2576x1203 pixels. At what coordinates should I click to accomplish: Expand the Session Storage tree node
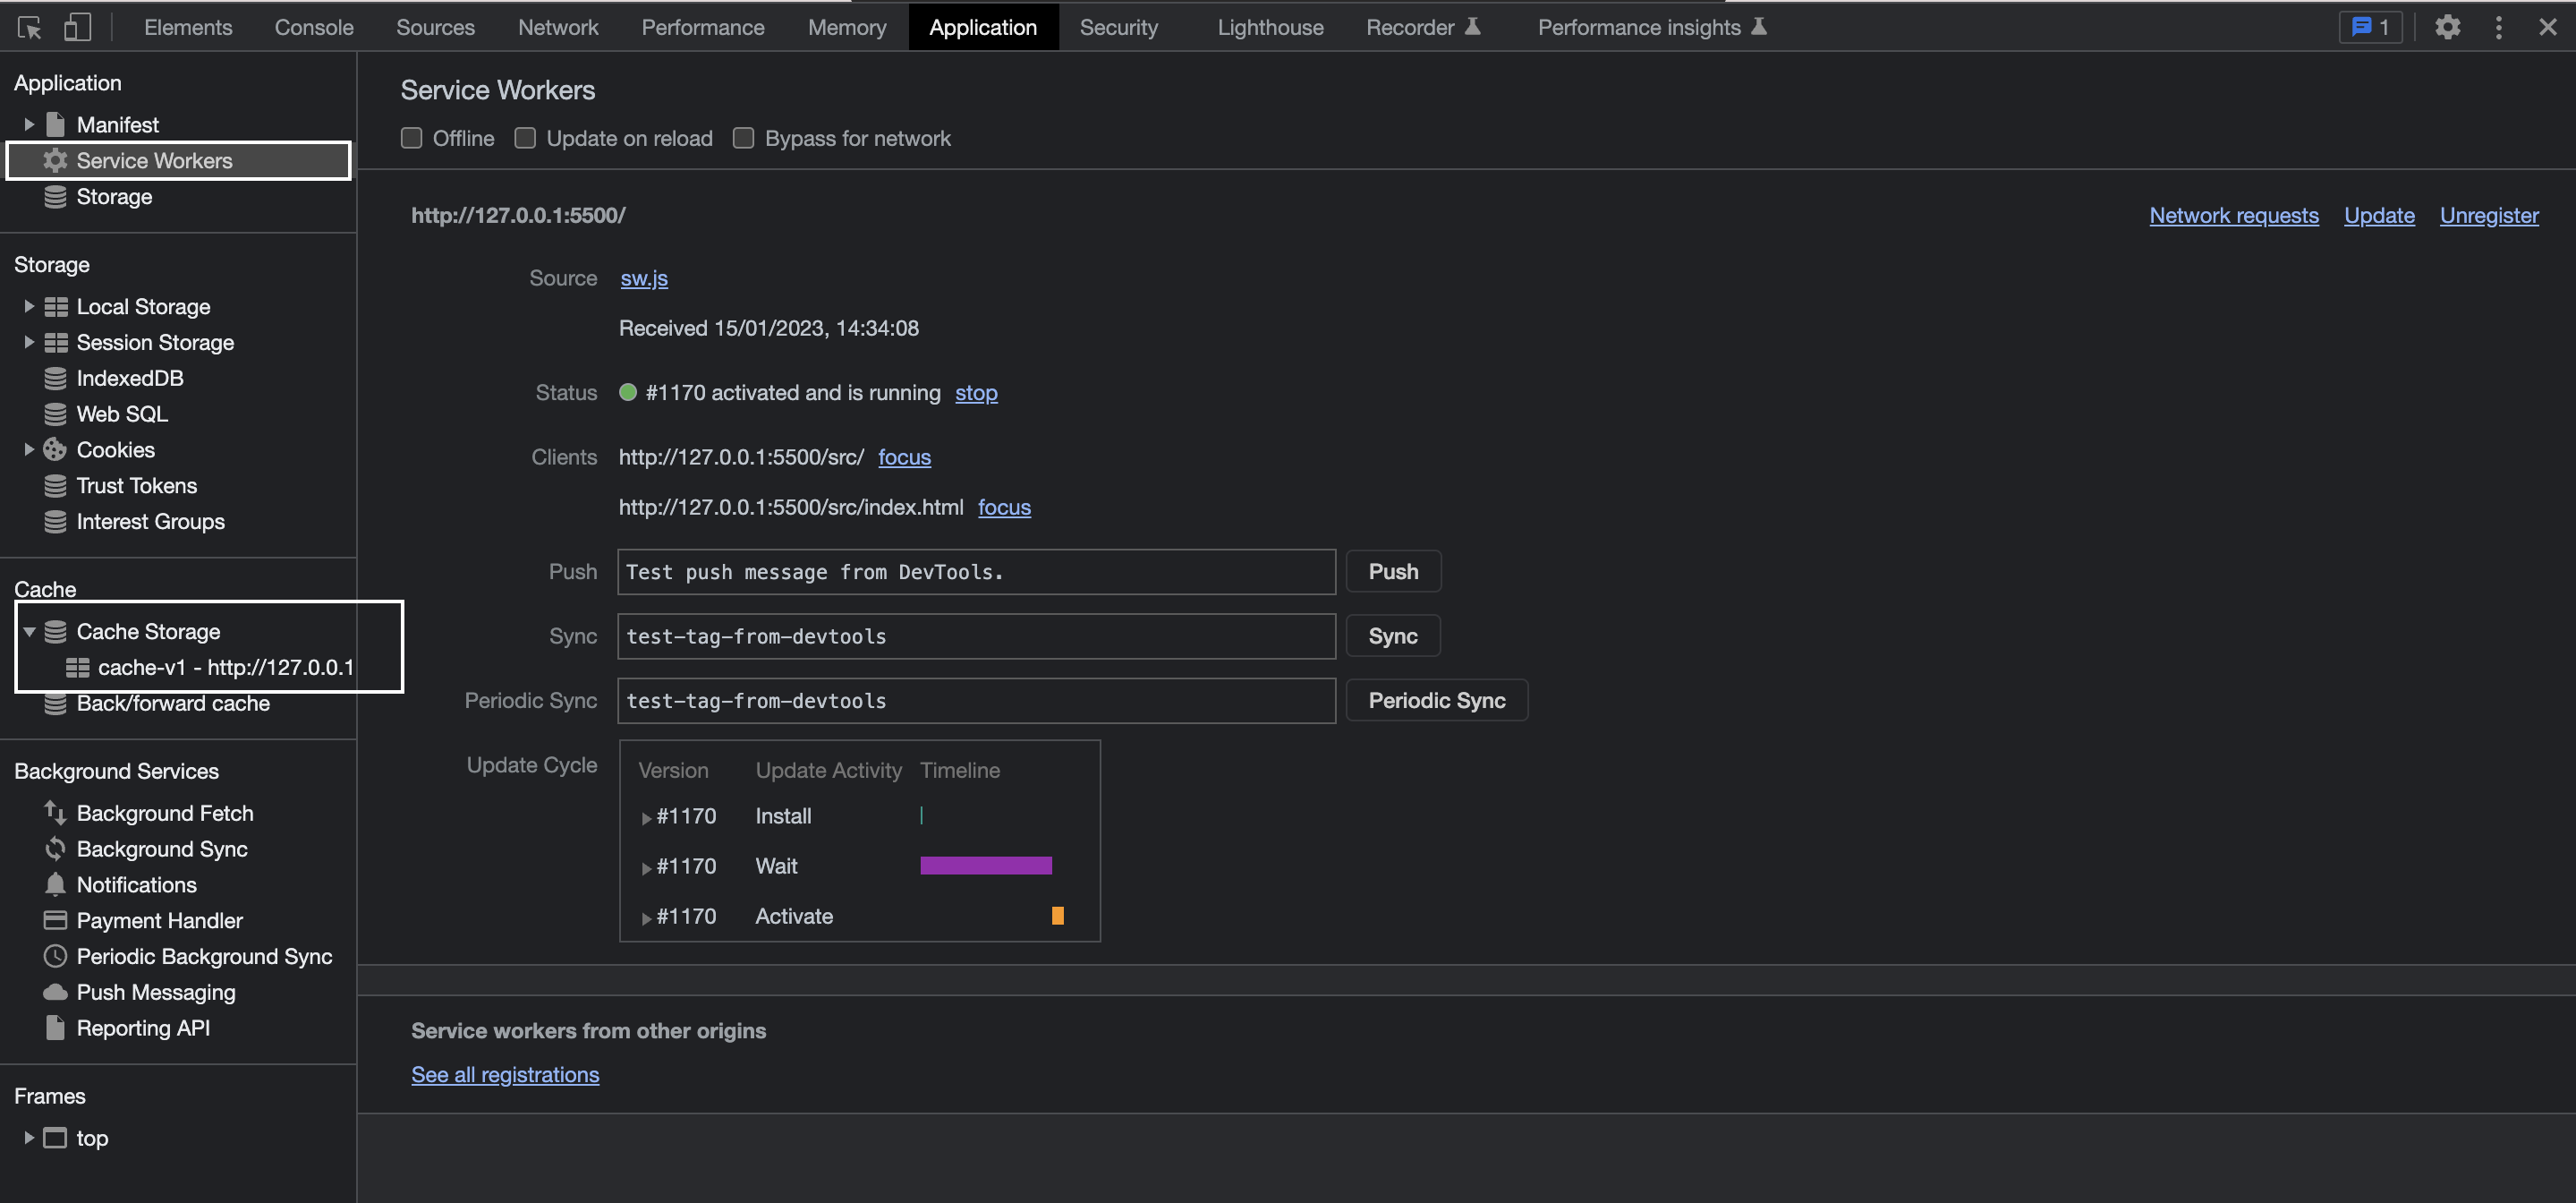[x=29, y=343]
